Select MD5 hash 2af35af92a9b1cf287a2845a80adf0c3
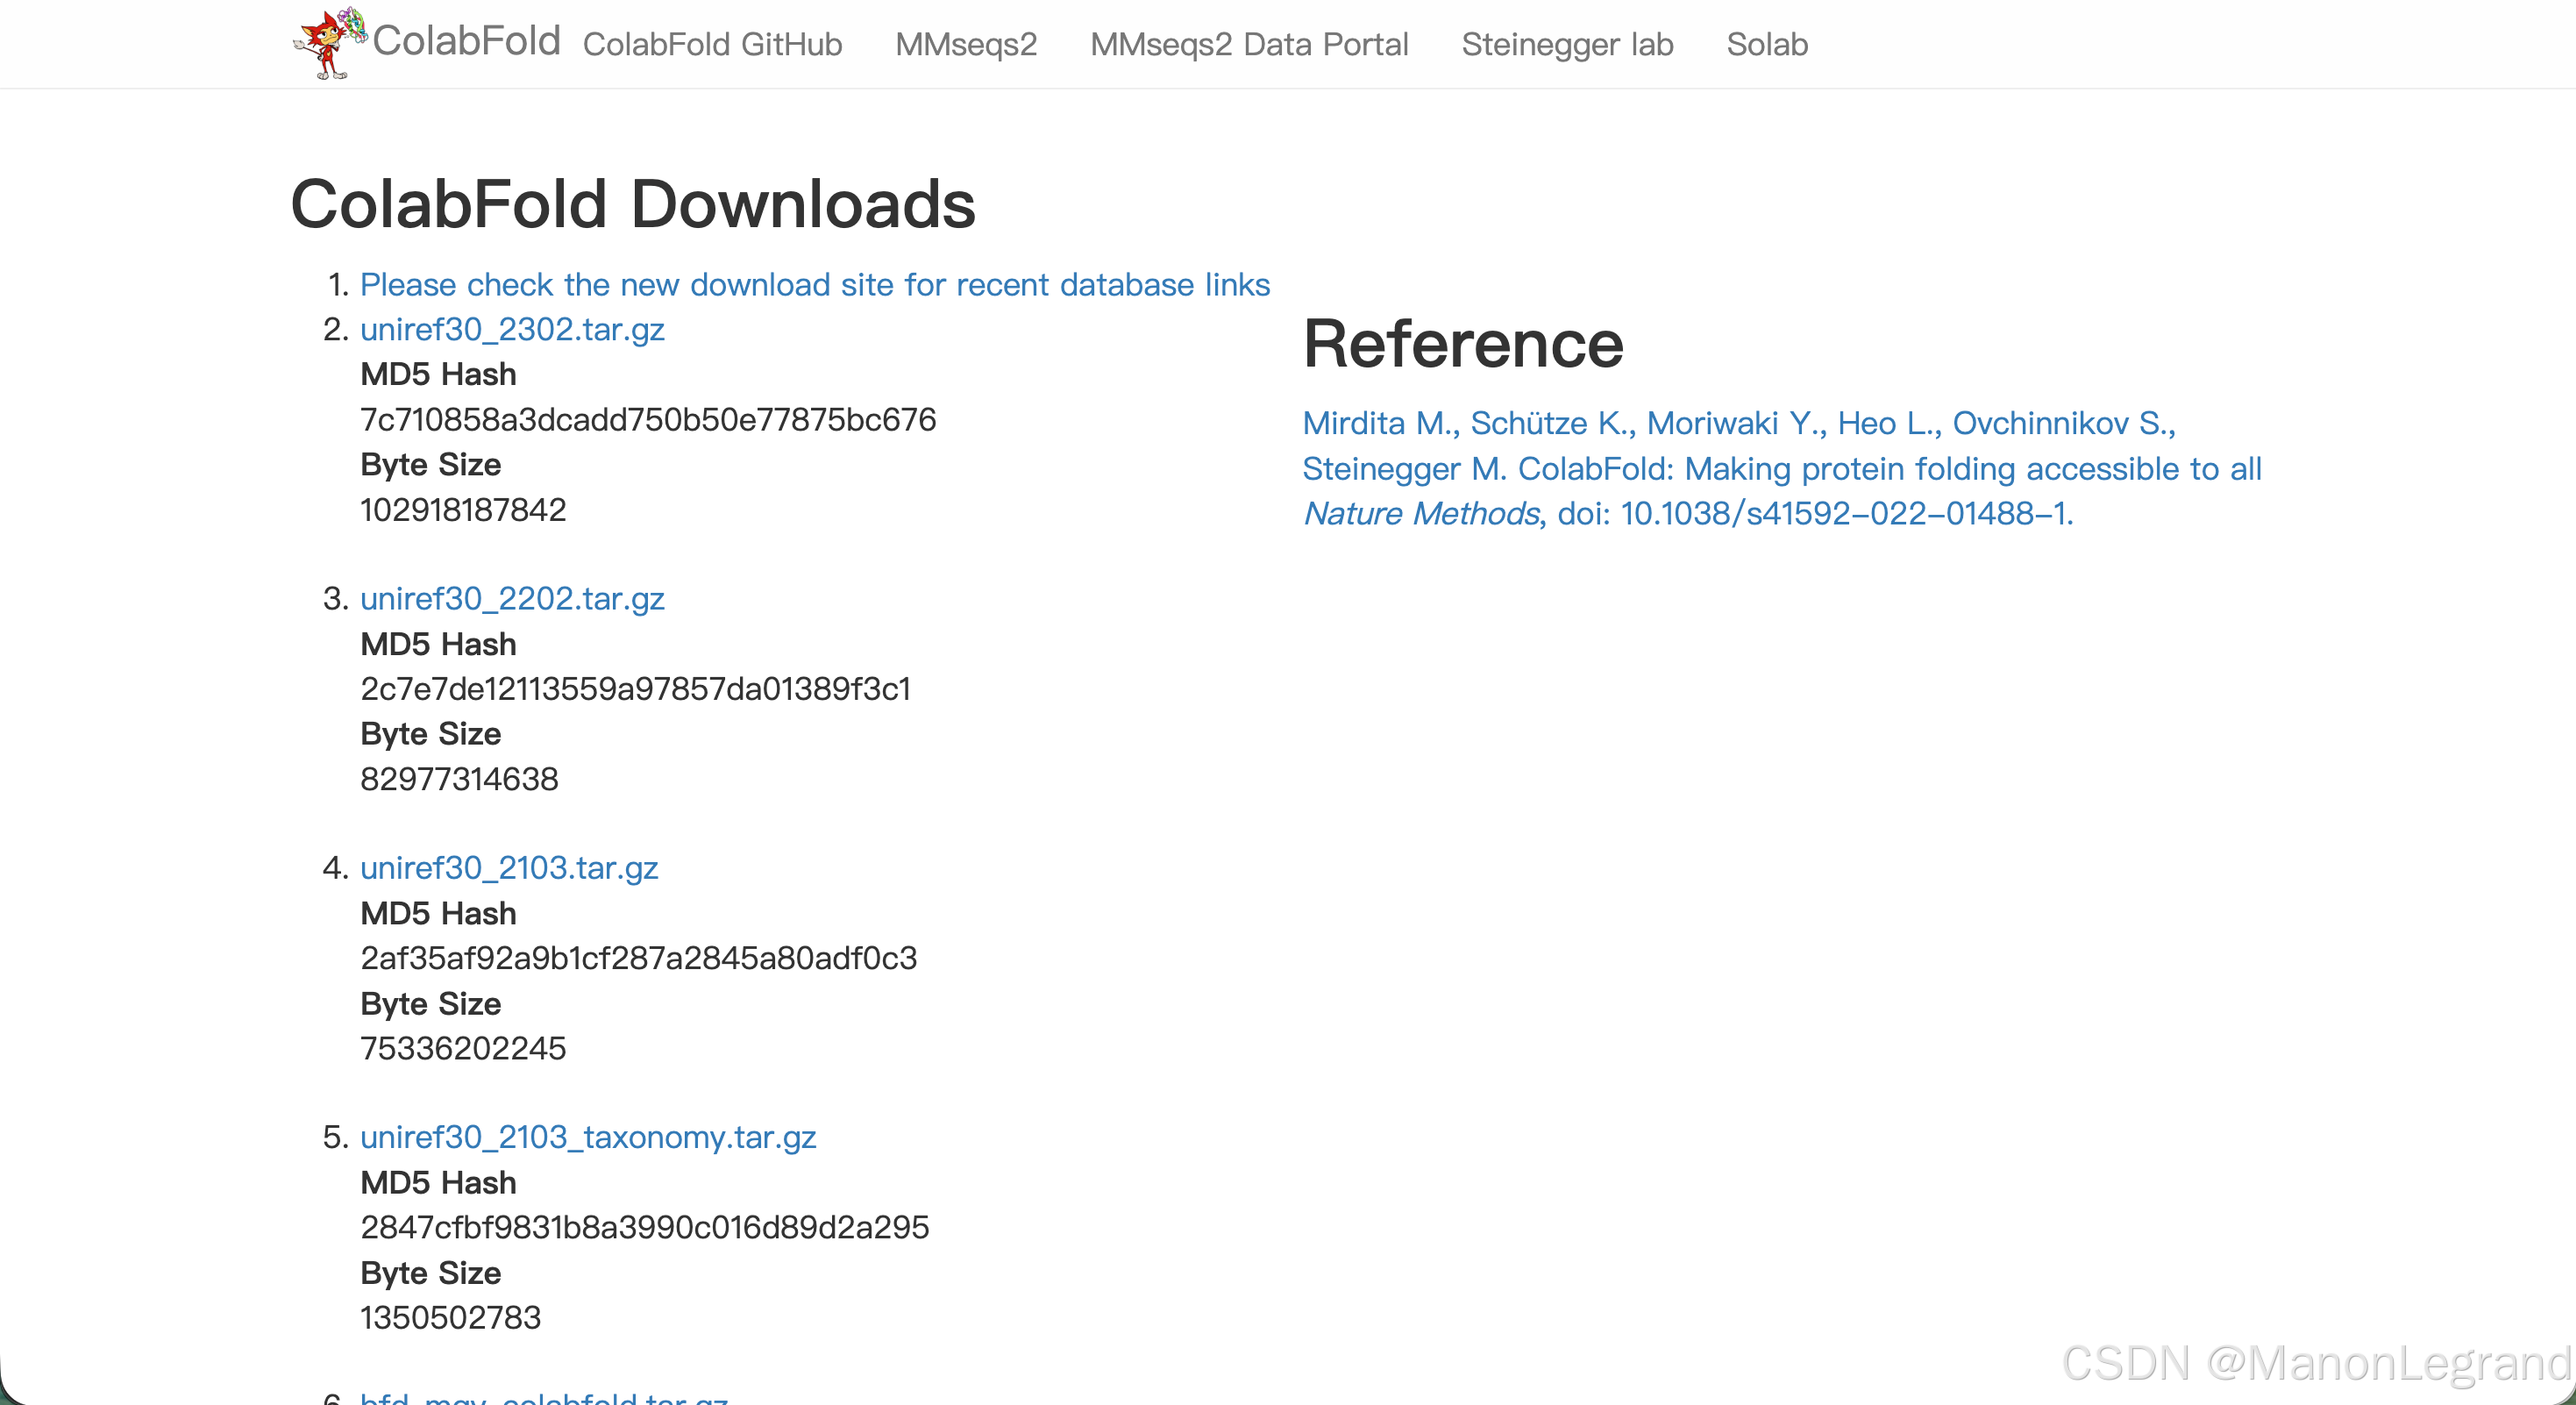This screenshot has width=2576, height=1405. pyautogui.click(x=639, y=958)
